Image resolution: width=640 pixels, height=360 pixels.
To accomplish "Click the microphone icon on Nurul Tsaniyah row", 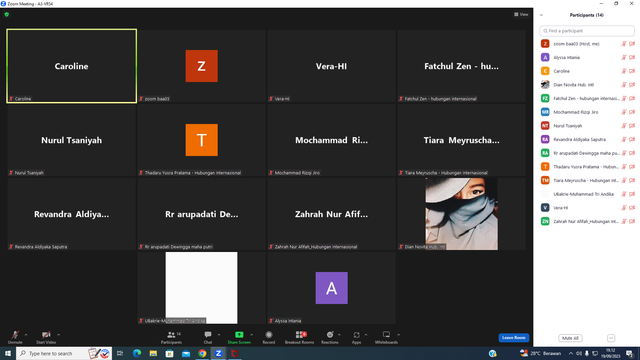I will tap(624, 126).
